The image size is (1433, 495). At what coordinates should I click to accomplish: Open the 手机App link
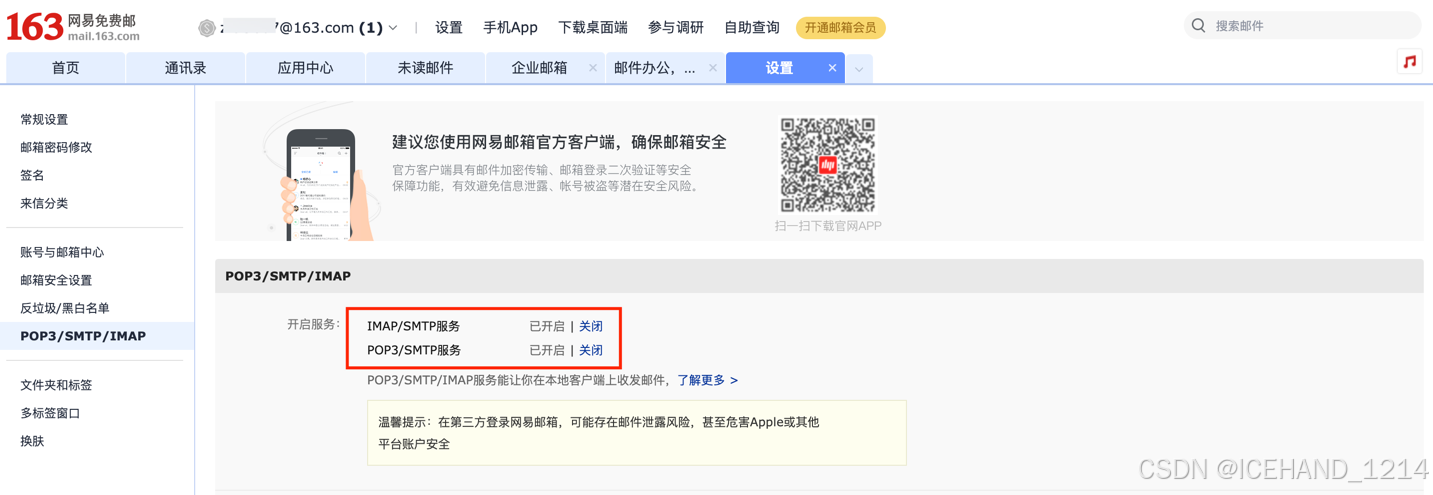(510, 28)
